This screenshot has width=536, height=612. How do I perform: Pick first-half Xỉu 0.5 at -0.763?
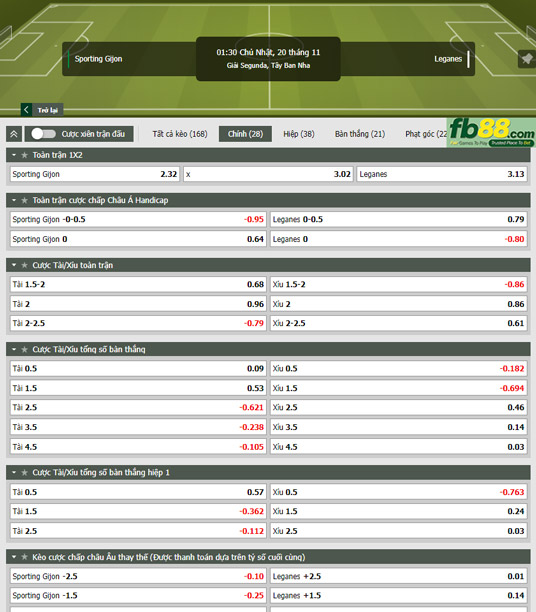pyautogui.click(x=399, y=492)
